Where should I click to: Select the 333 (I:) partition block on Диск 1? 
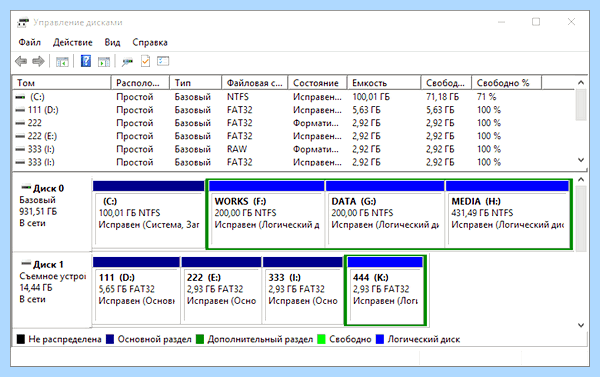click(303, 291)
